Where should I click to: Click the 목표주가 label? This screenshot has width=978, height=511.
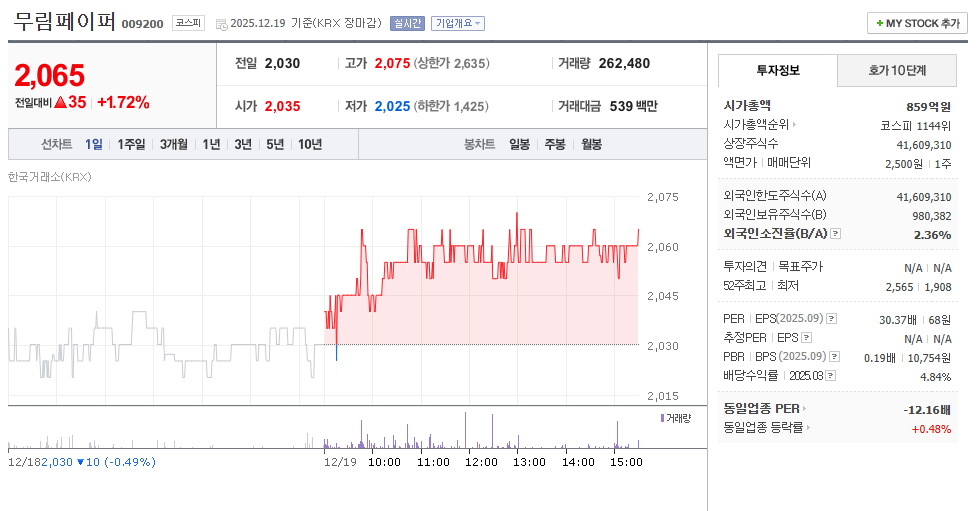click(800, 266)
